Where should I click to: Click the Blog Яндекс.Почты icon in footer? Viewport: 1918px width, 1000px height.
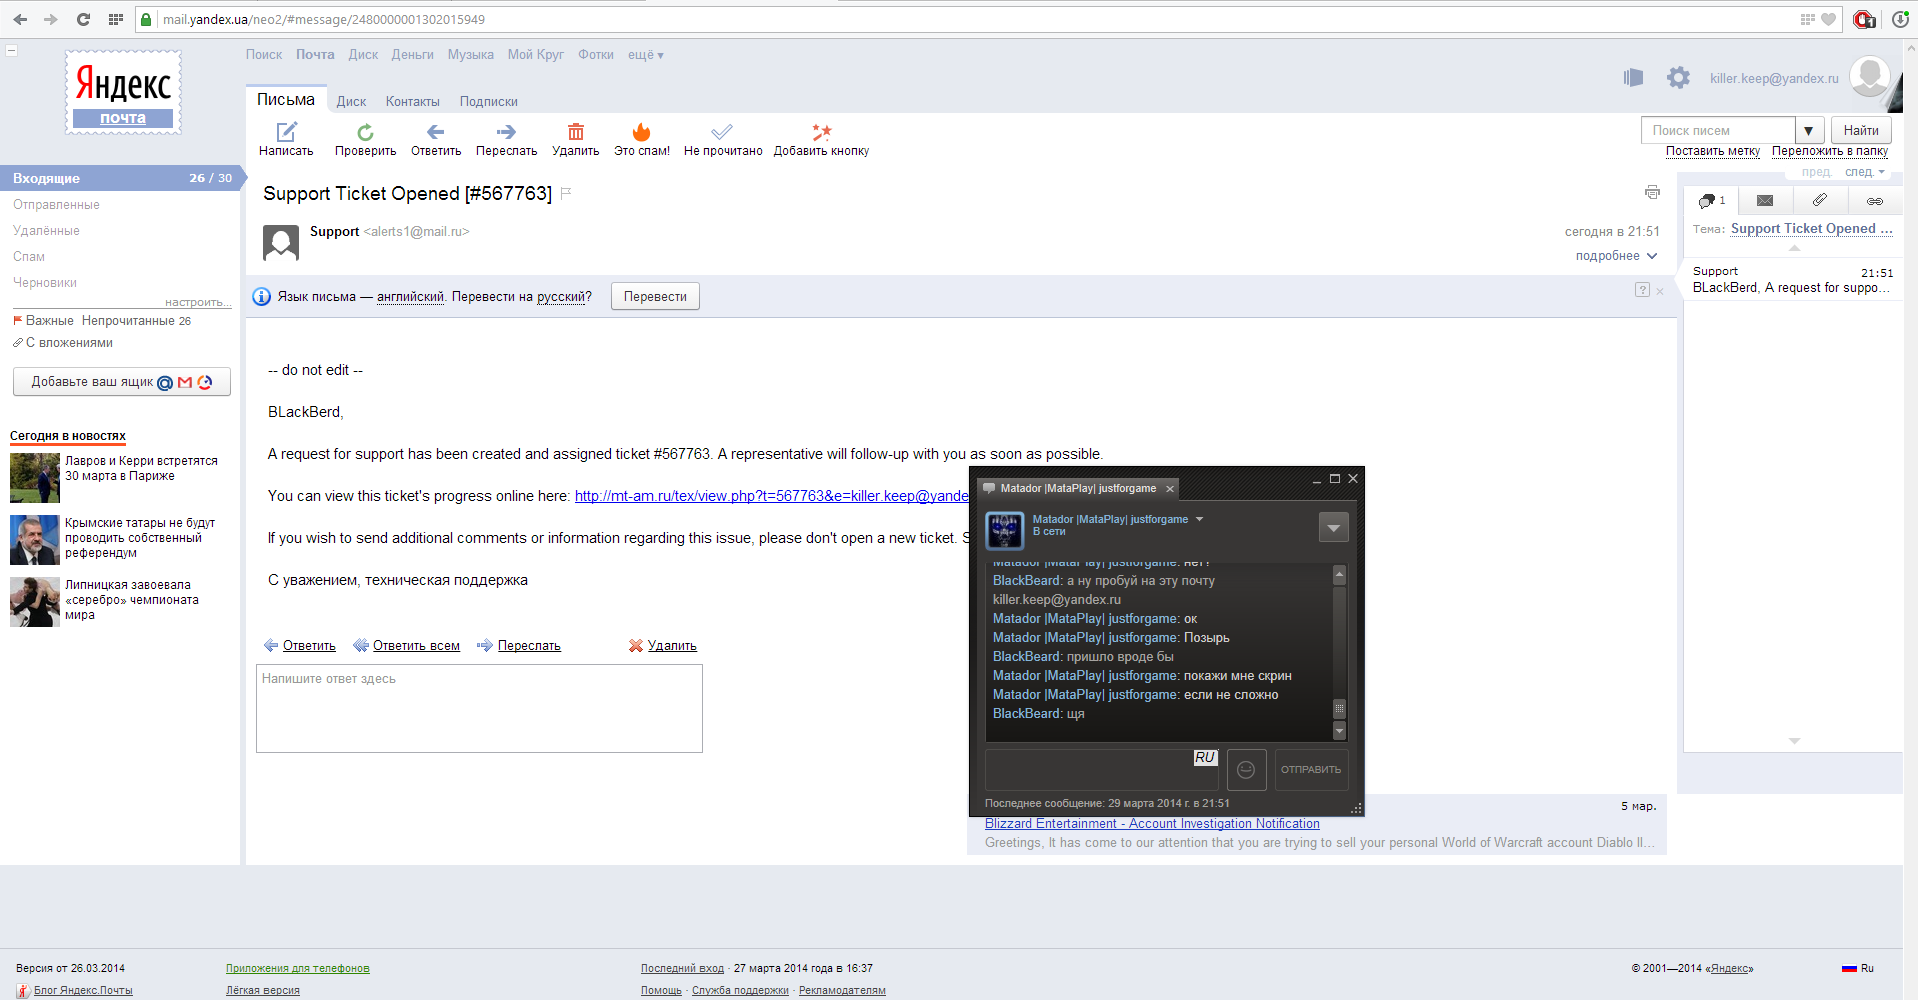pos(23,991)
